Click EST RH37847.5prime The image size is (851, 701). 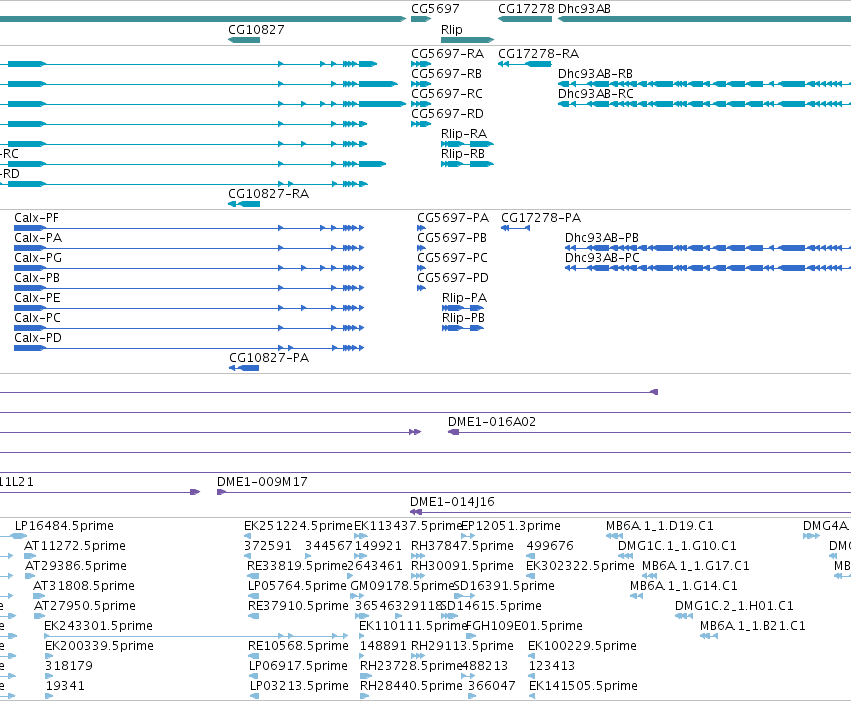[462, 546]
